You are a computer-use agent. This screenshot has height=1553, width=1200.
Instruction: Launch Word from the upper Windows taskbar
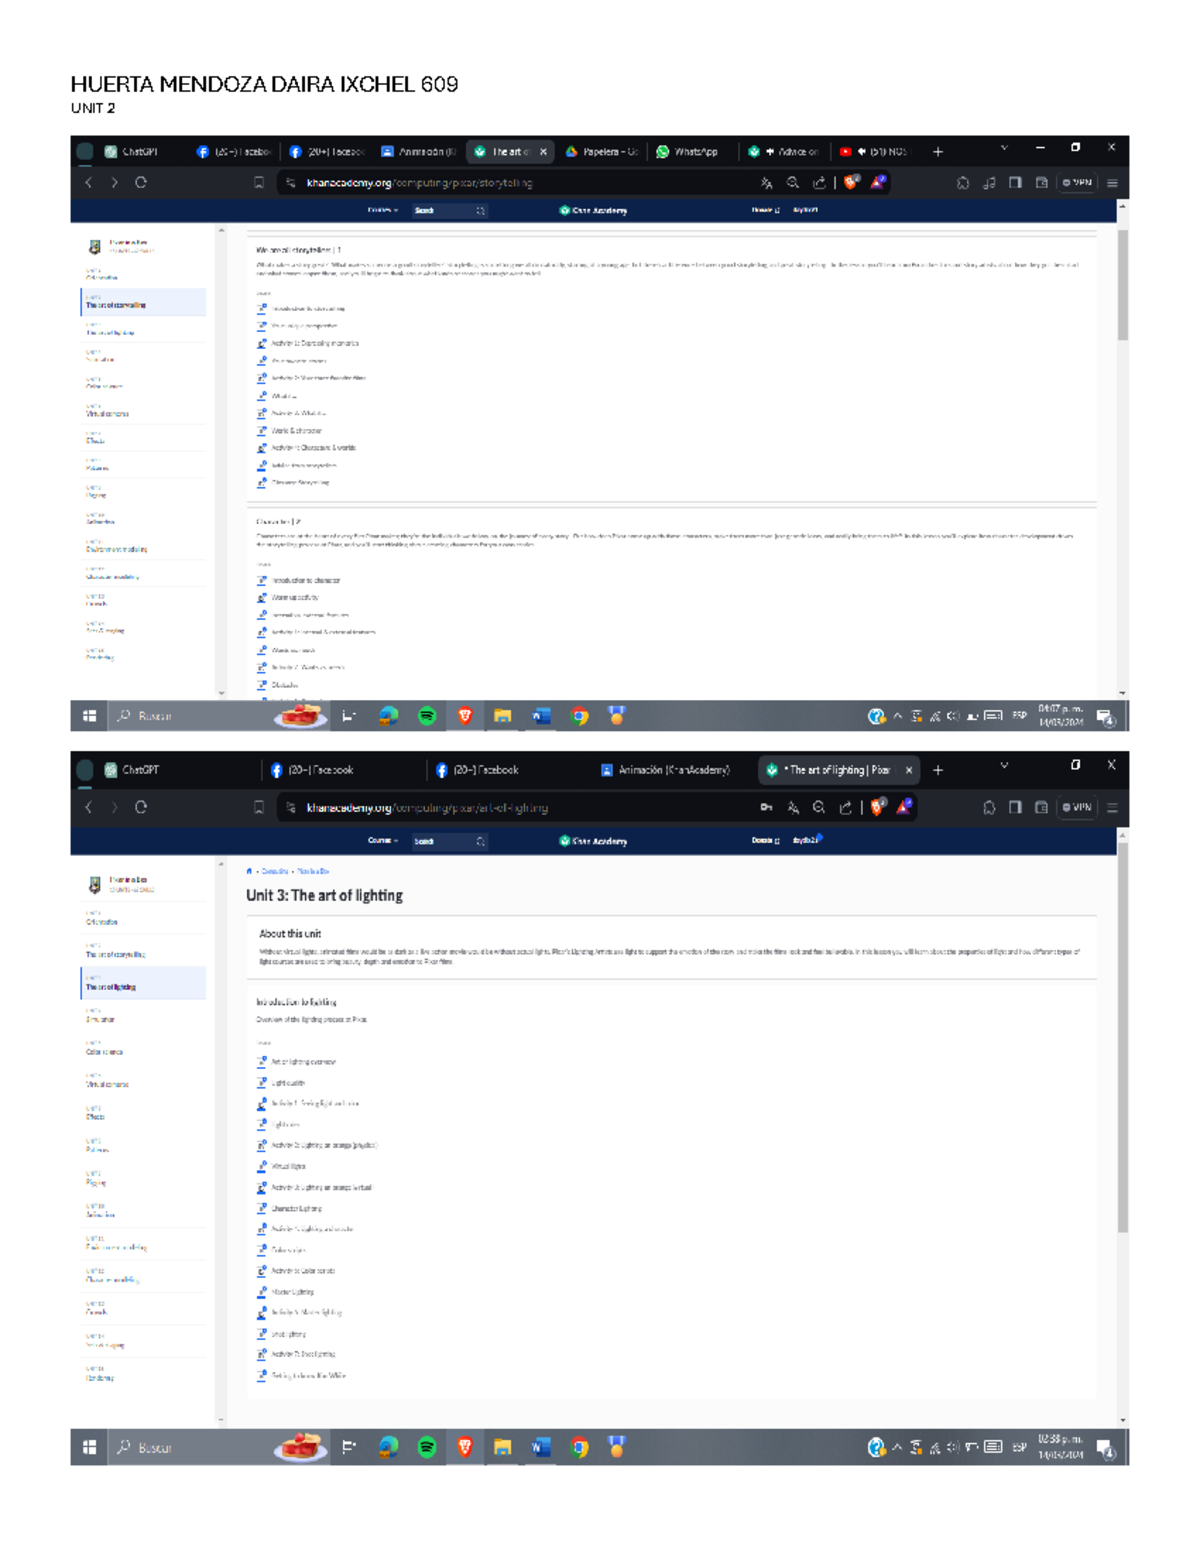tap(541, 716)
